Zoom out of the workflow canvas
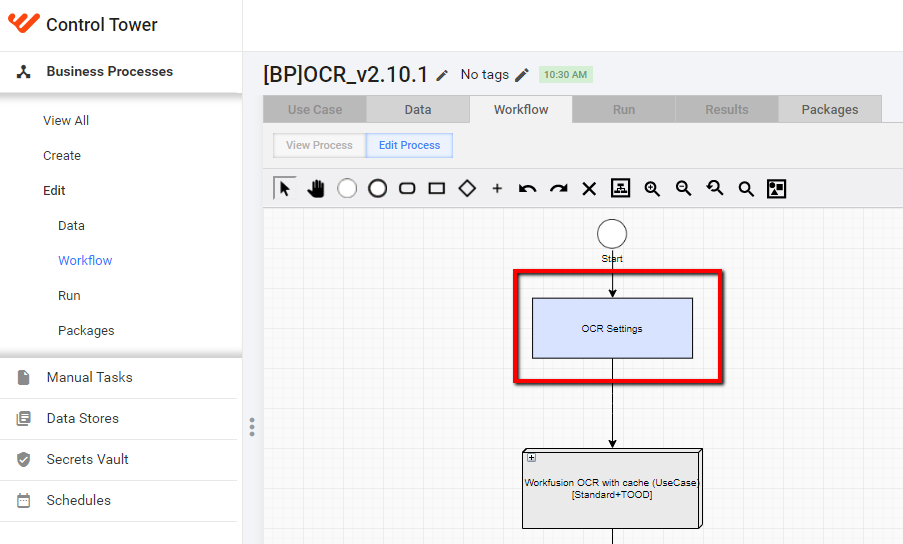Image resolution: width=903 pixels, height=544 pixels. tap(684, 188)
